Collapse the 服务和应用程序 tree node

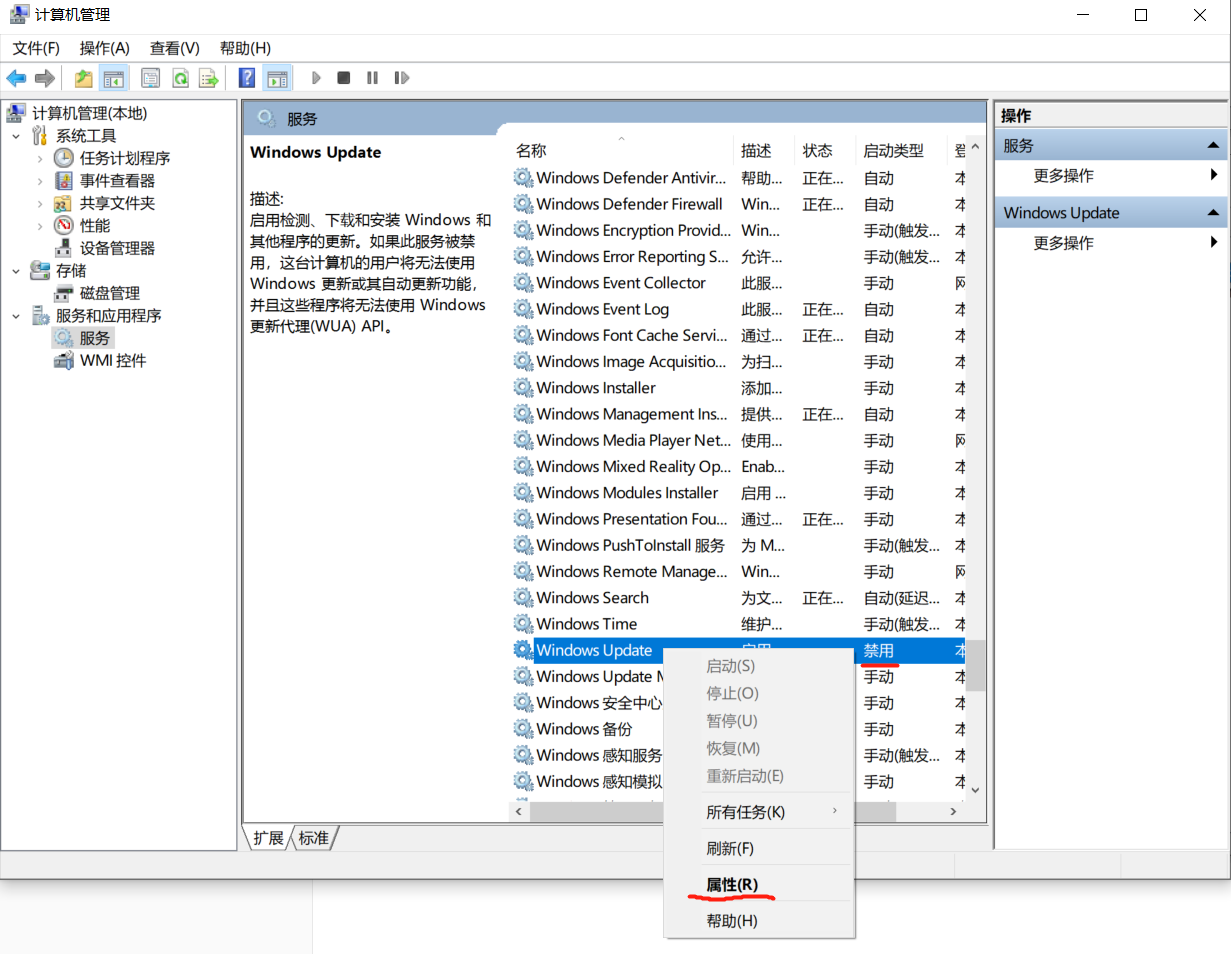pyautogui.click(x=16, y=316)
